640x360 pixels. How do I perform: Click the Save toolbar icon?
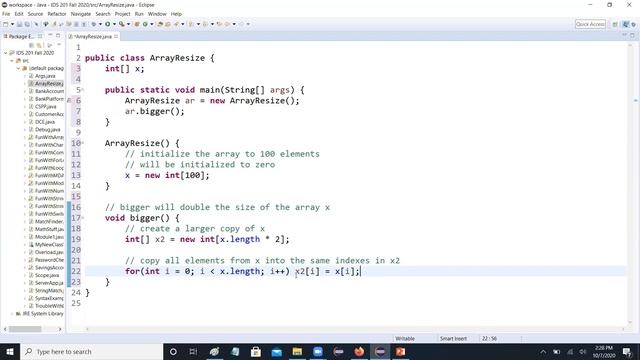click(x=19, y=24)
